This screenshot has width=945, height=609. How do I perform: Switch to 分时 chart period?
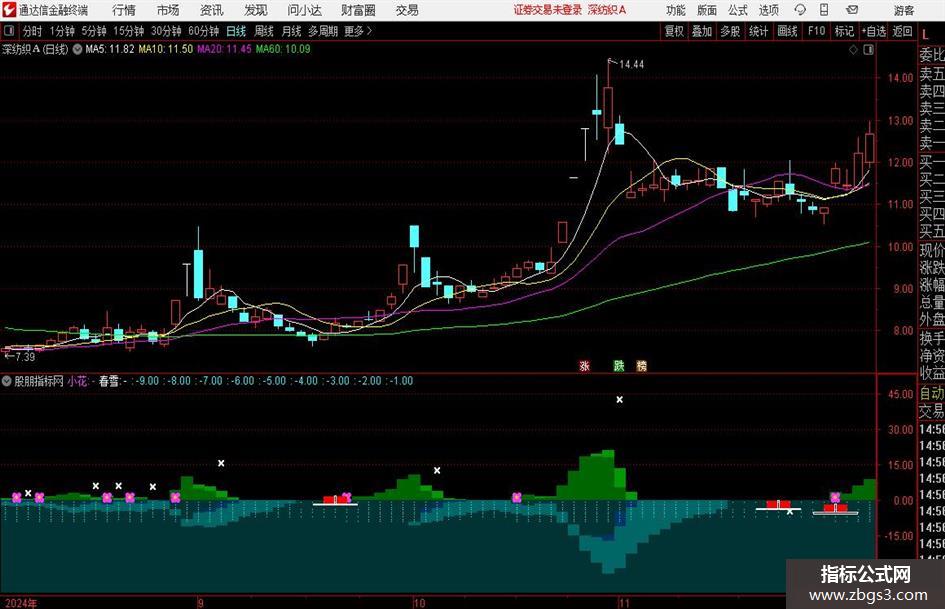(x=32, y=31)
